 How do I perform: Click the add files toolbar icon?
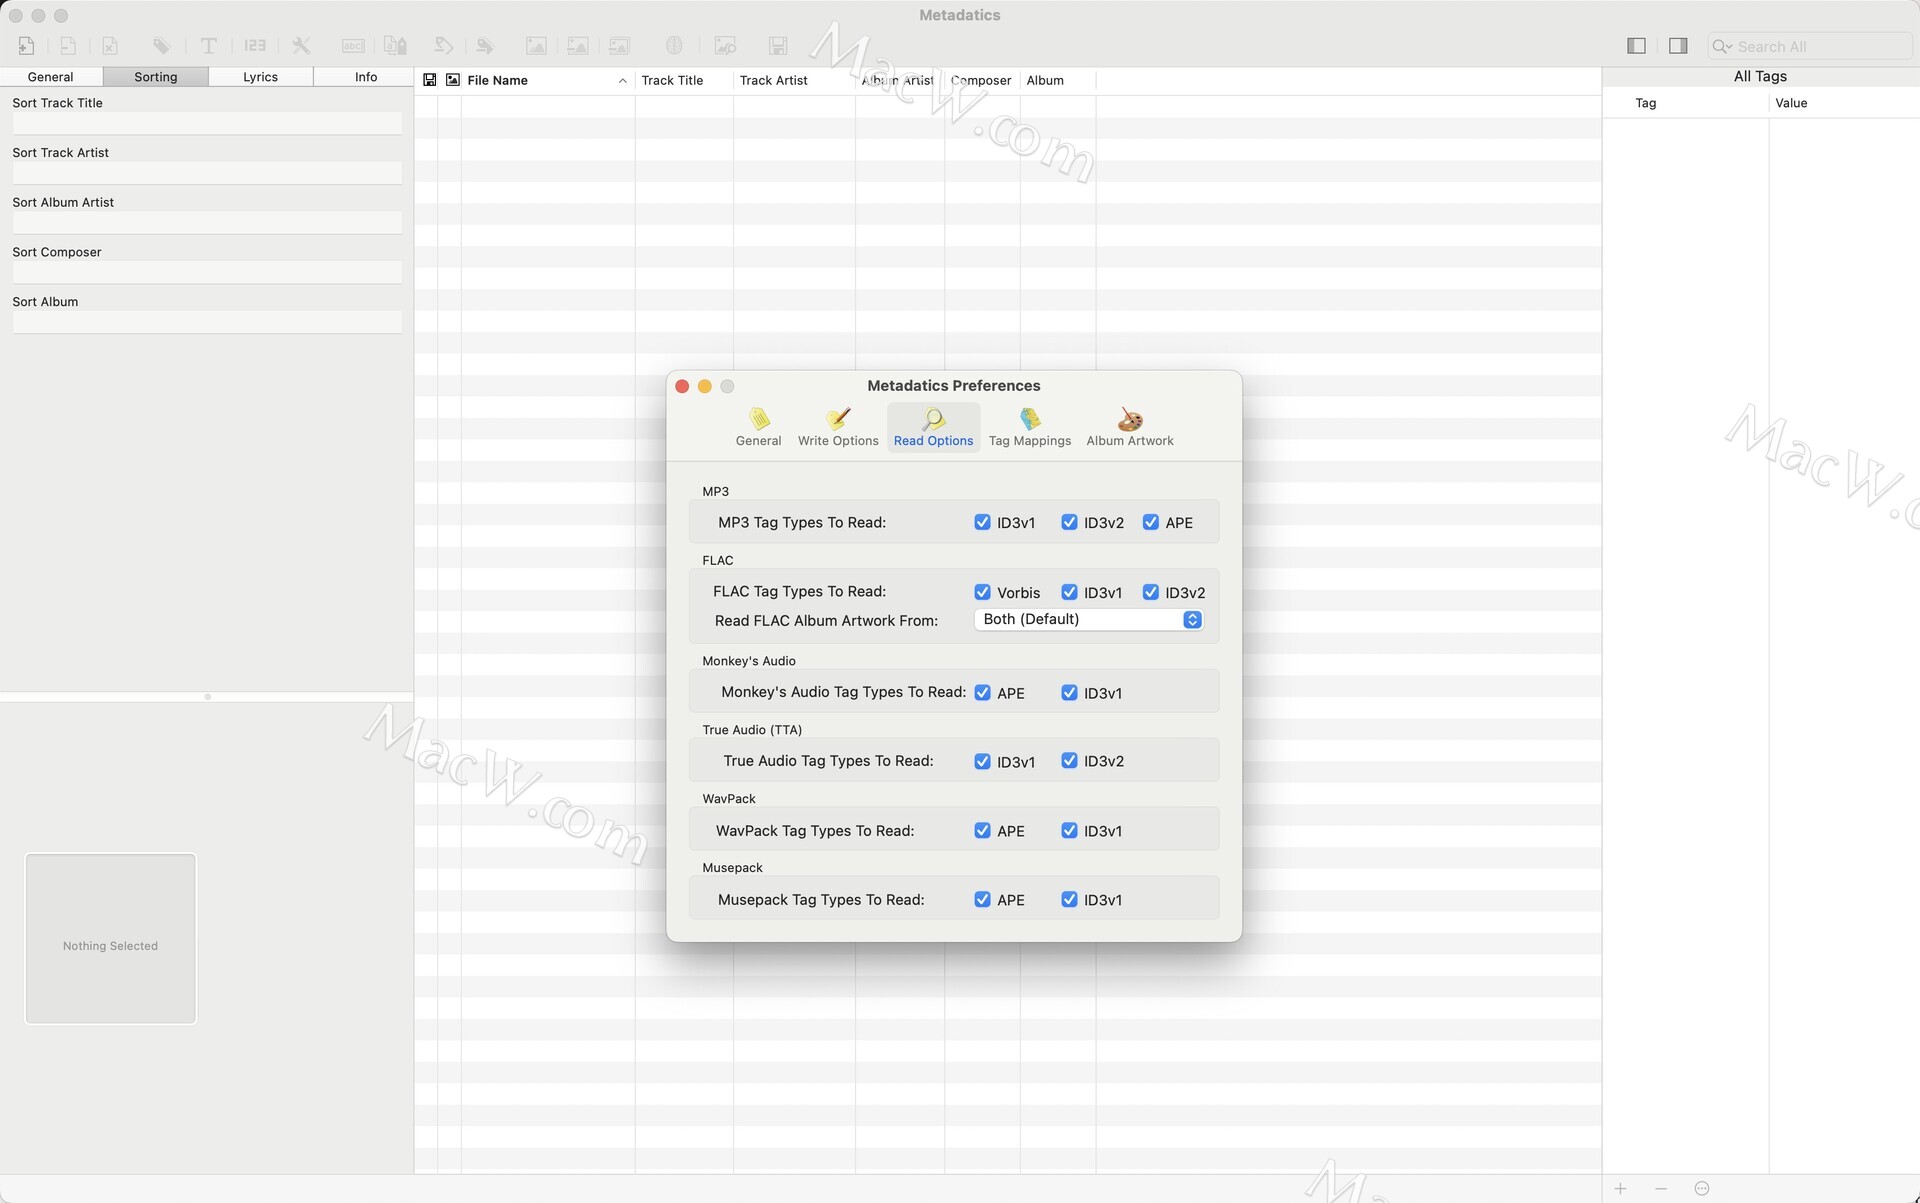pyautogui.click(x=26, y=46)
